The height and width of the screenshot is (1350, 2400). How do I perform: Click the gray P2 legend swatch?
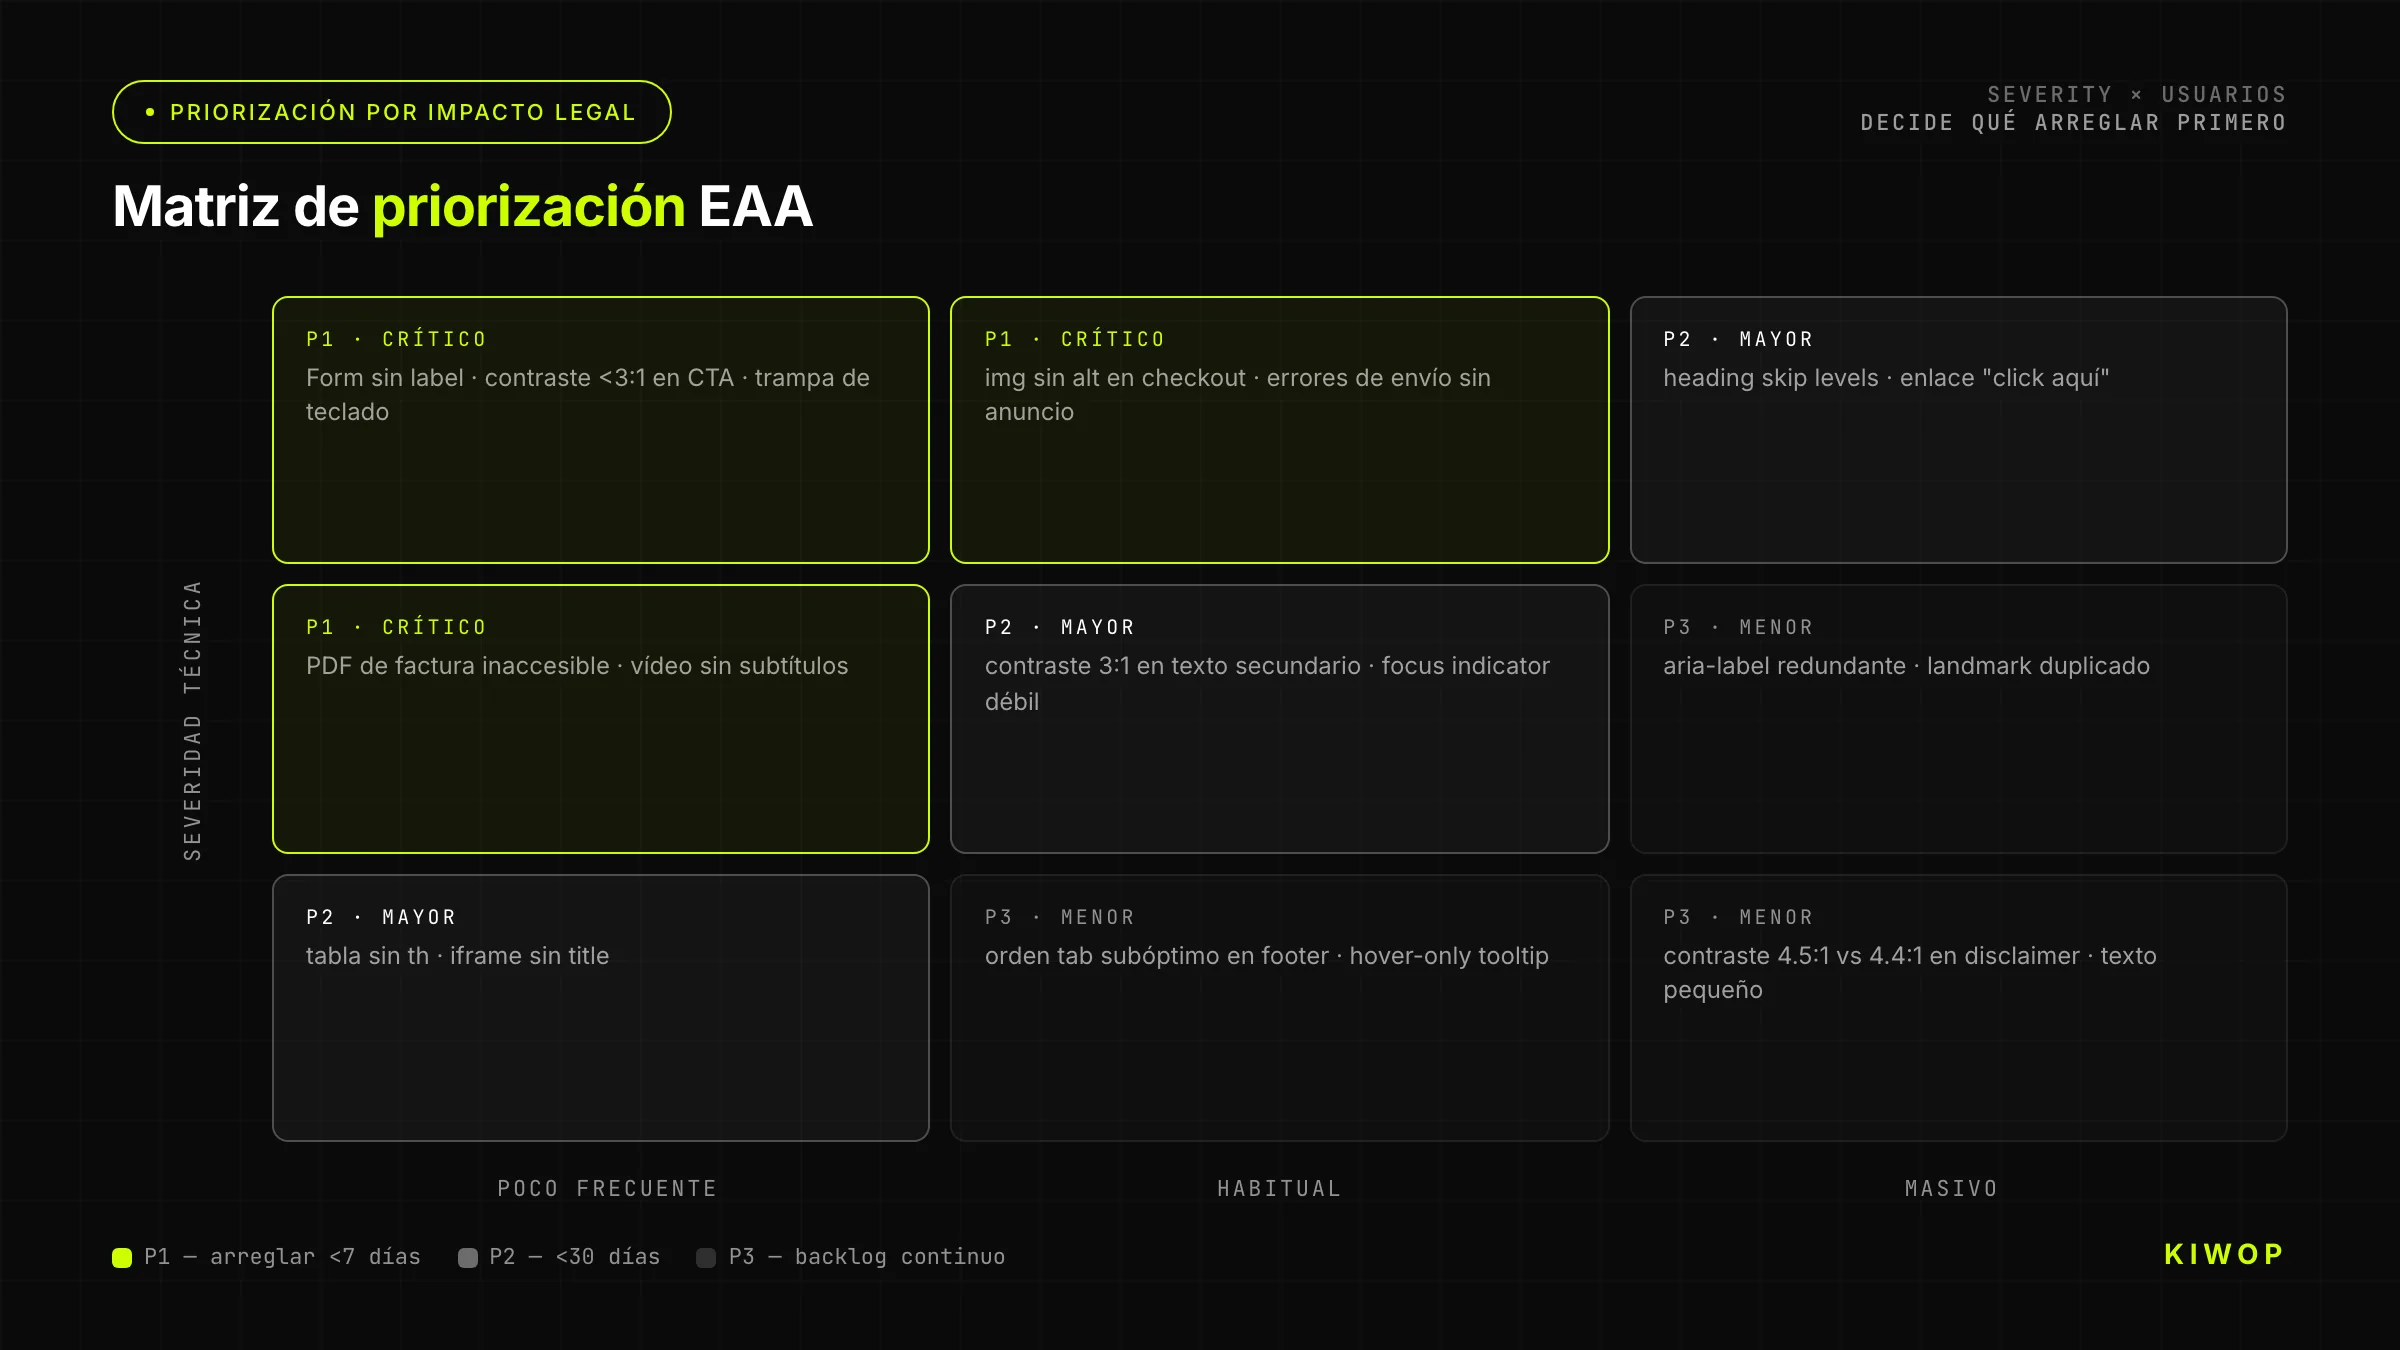point(467,1258)
